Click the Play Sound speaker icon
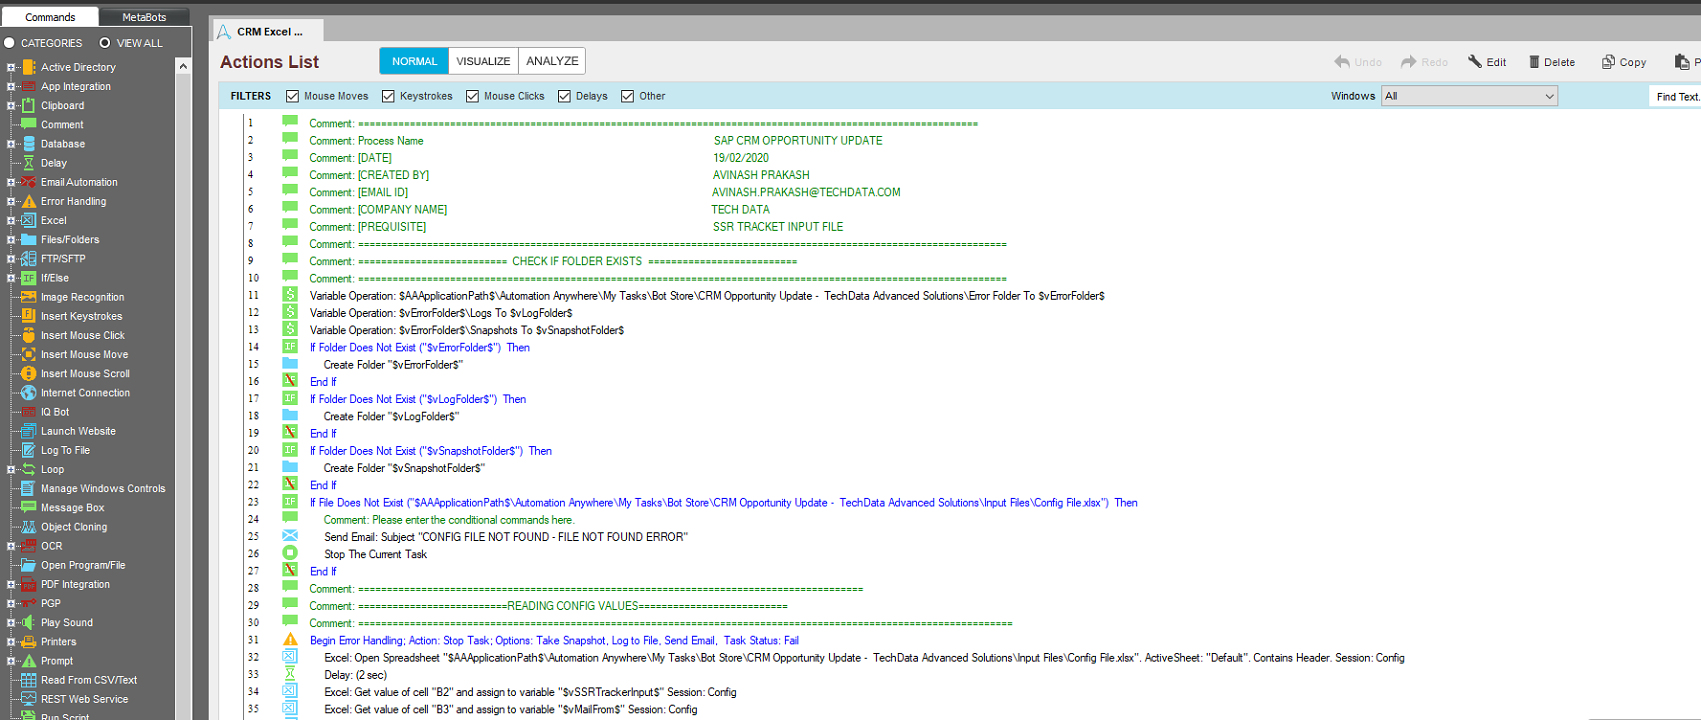The image size is (1701, 720). (x=29, y=622)
